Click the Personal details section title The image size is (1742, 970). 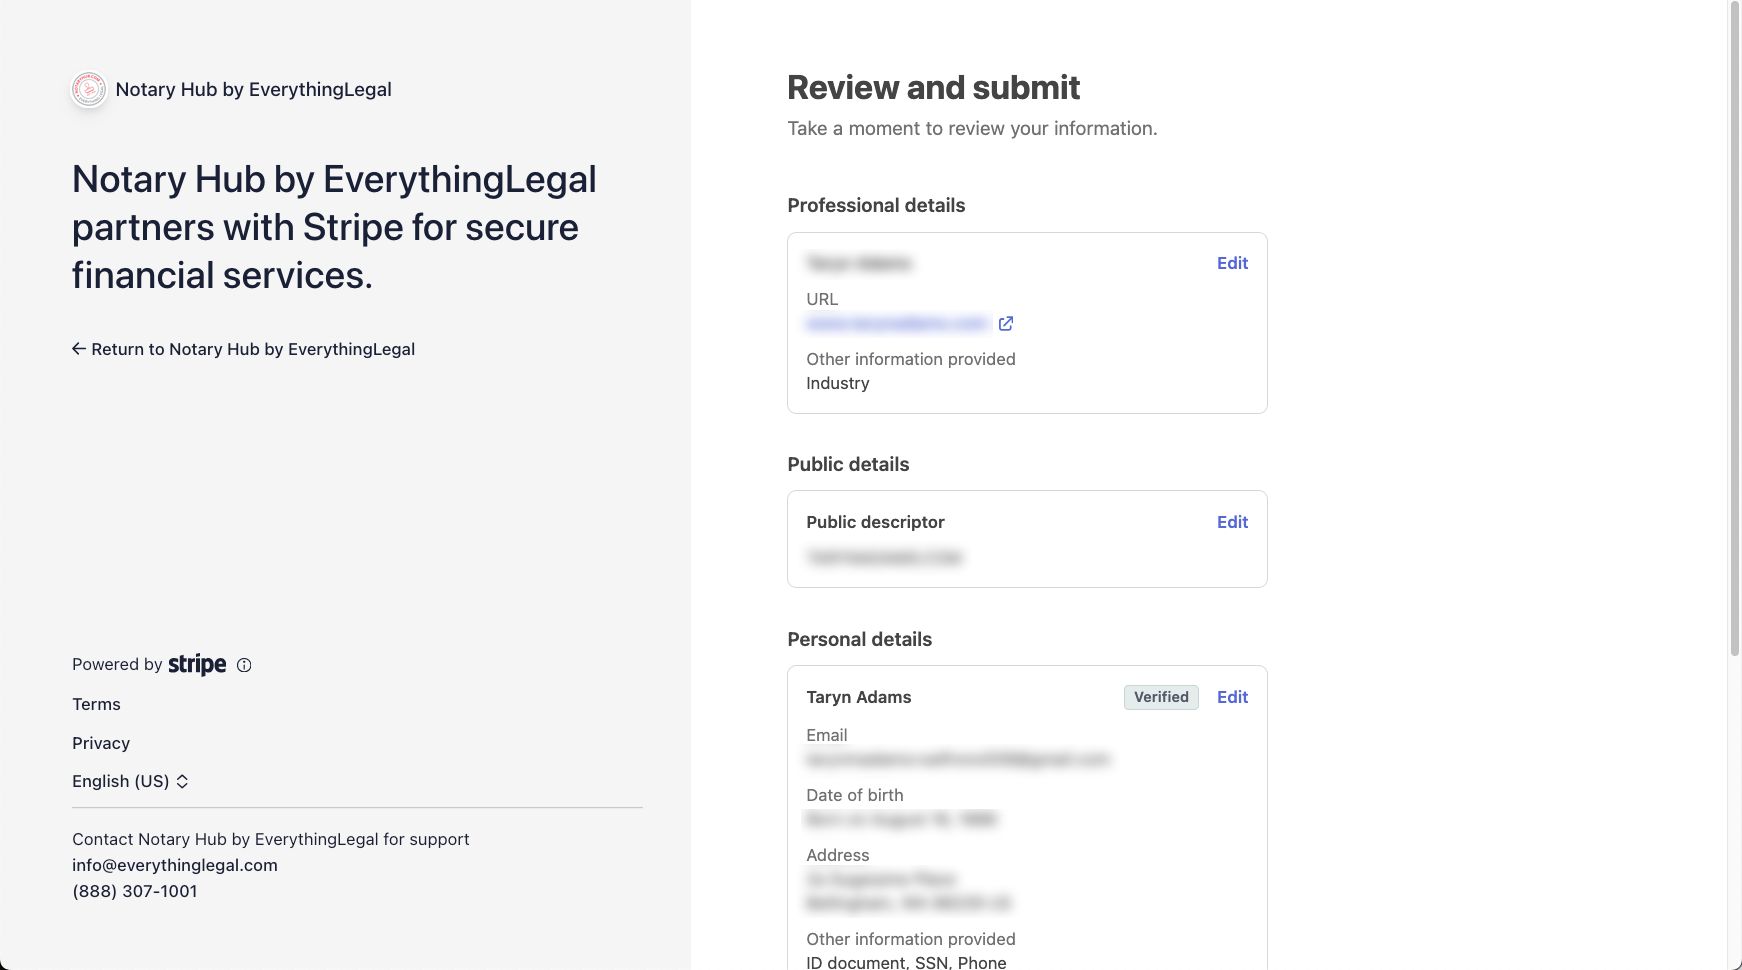pyautogui.click(x=859, y=639)
